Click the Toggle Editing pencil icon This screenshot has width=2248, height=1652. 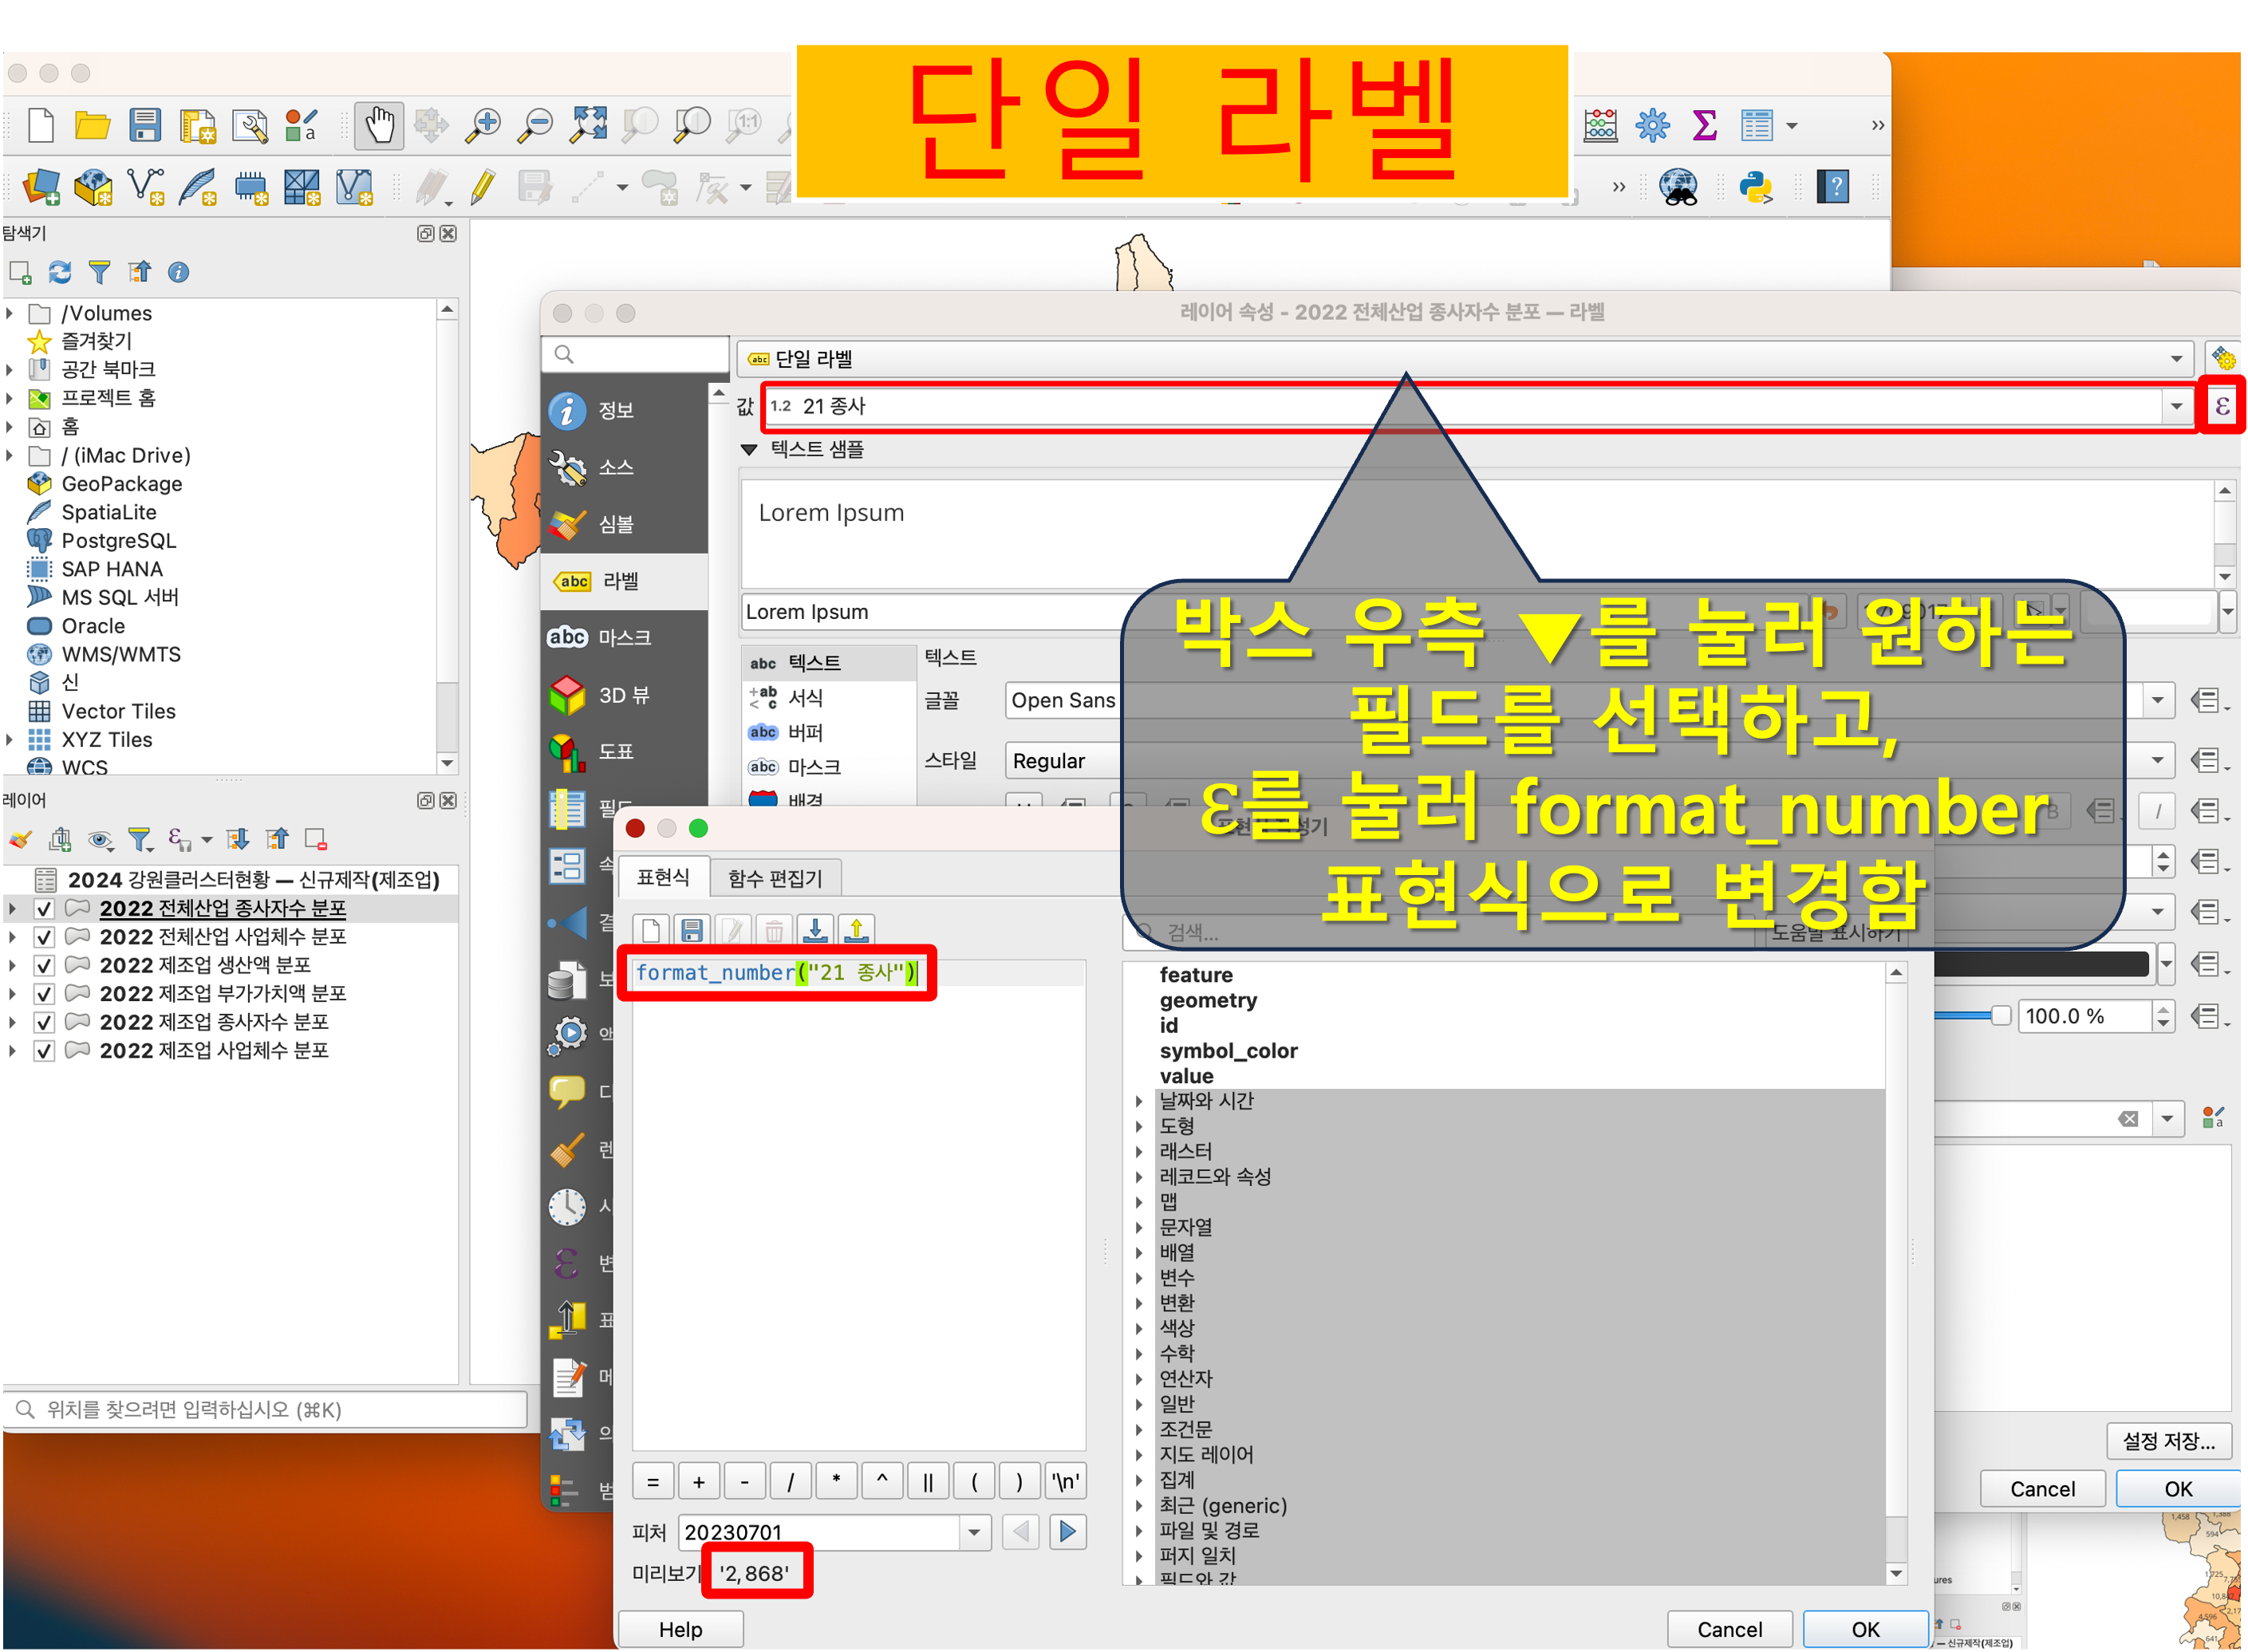[x=483, y=187]
